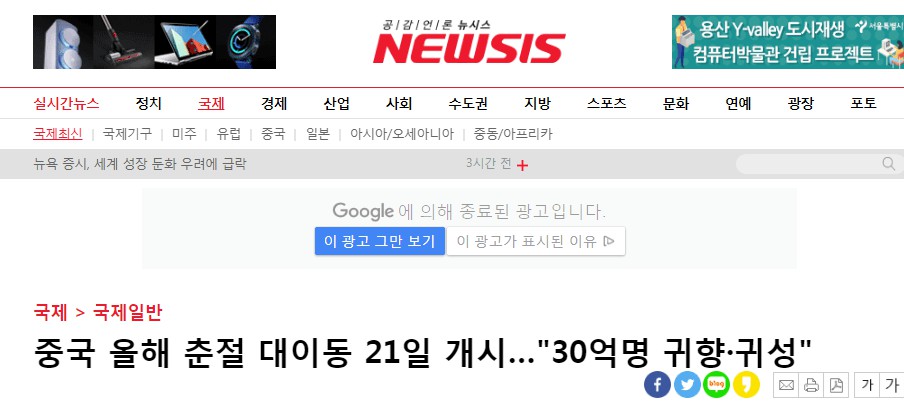904x407 pixels.
Task: Open the 뉴욕 증시 headline link
Action: click(x=140, y=164)
